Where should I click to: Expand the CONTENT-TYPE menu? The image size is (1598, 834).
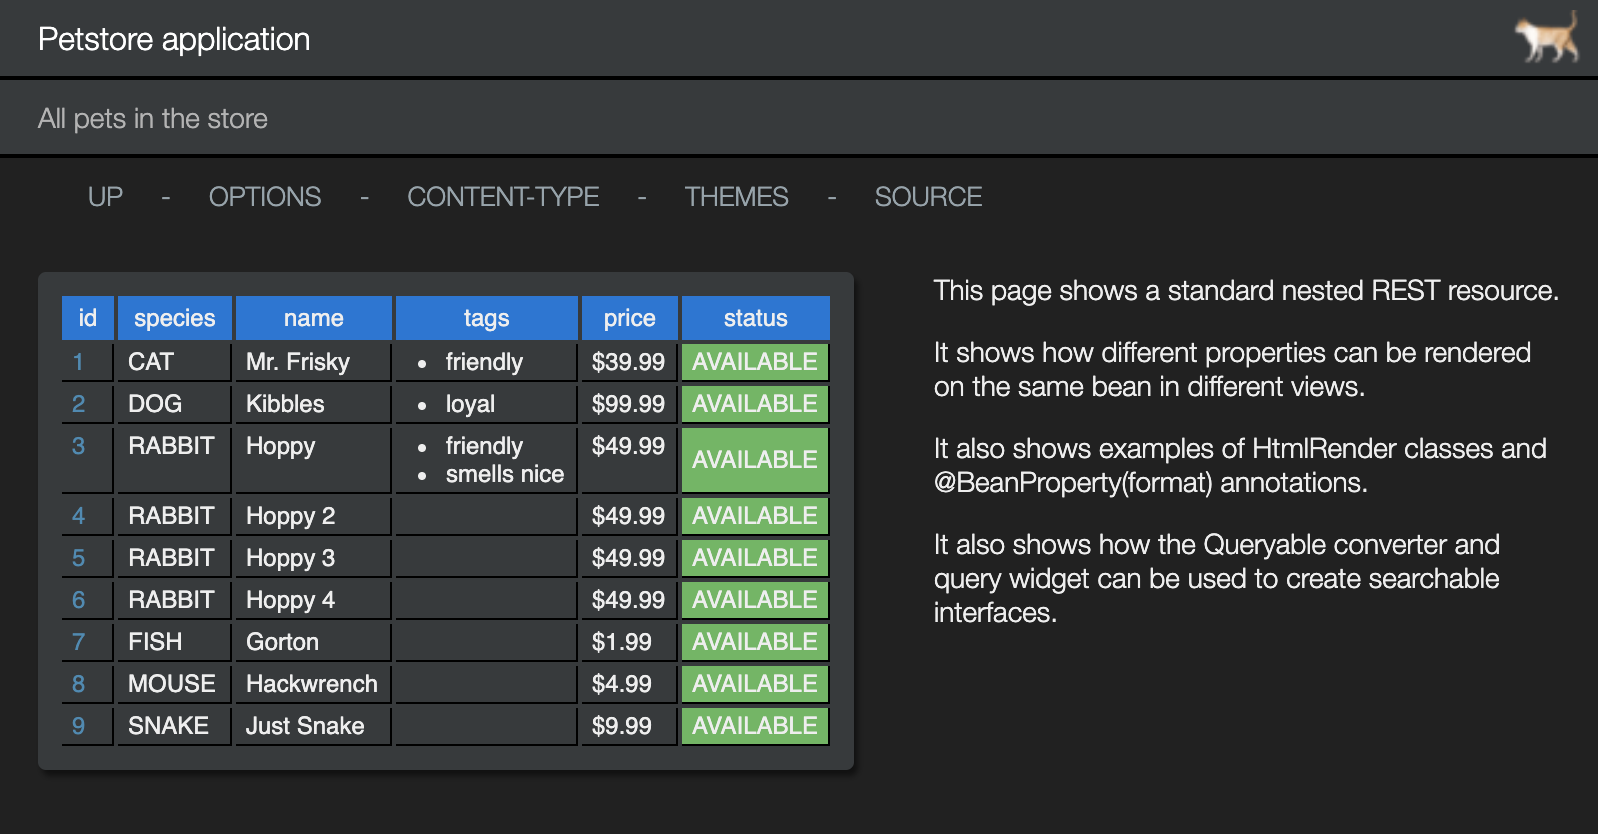(x=503, y=197)
